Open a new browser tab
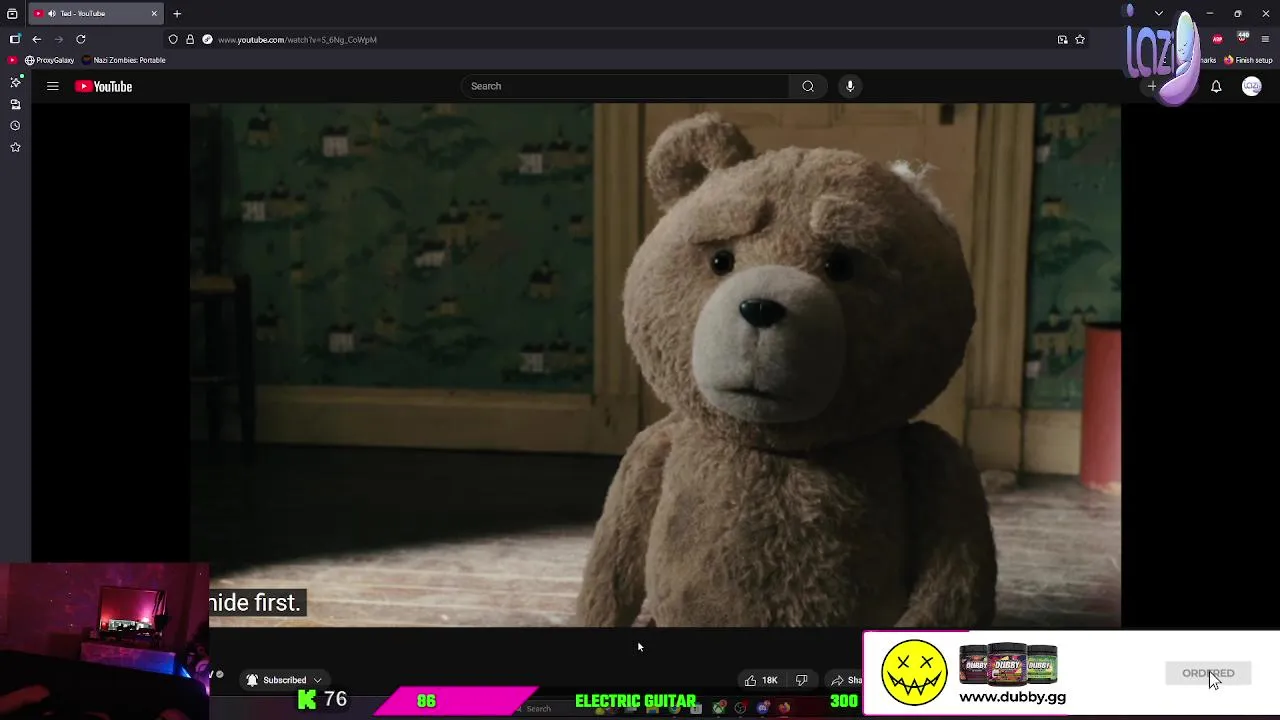 (177, 14)
